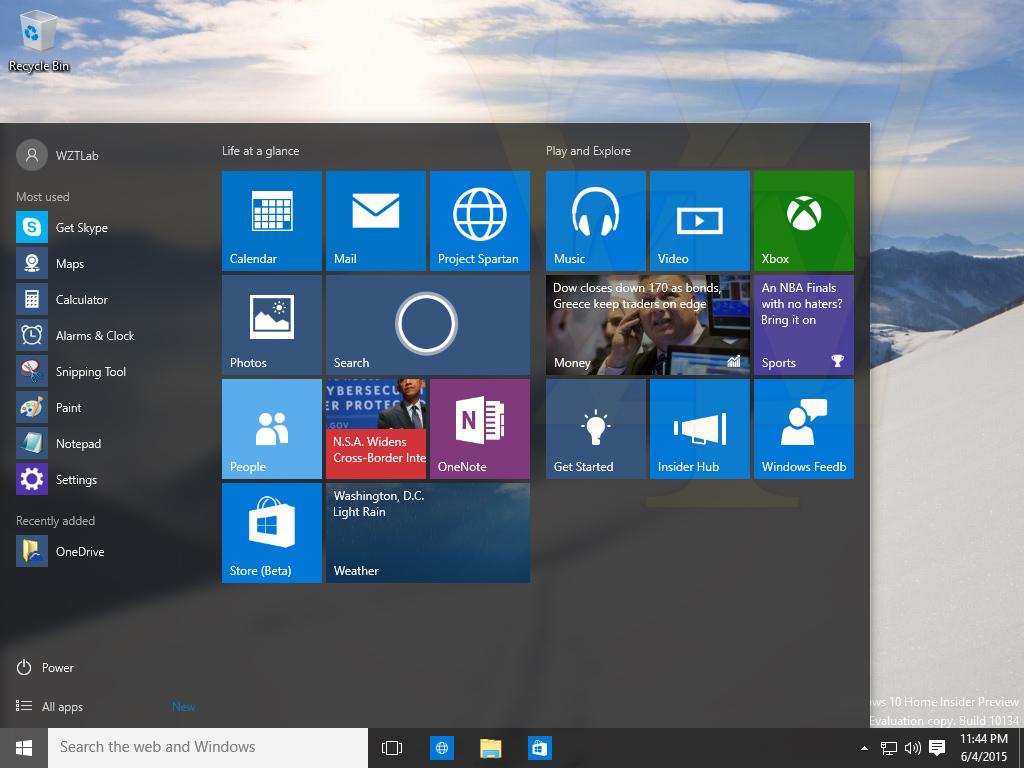This screenshot has width=1024, height=768.
Task: Open the Sports tile about NBA Finals
Action: pos(803,325)
